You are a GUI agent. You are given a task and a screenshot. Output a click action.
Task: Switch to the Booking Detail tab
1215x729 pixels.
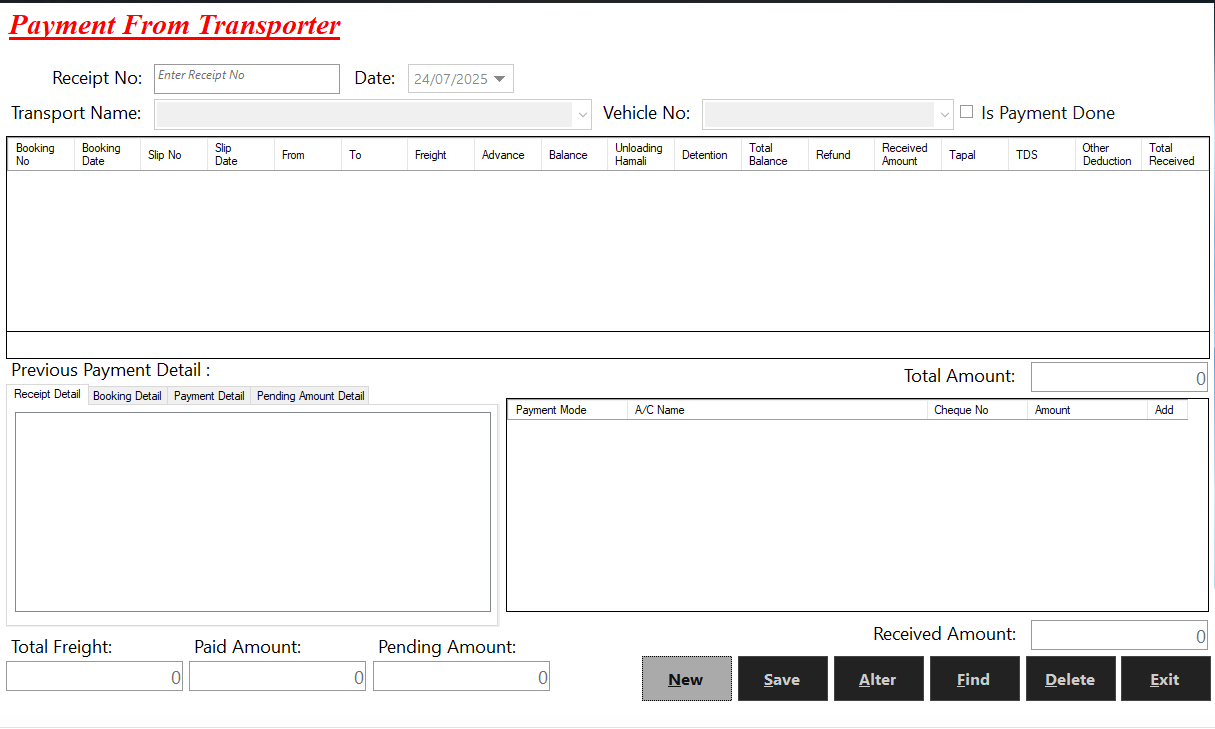(127, 396)
